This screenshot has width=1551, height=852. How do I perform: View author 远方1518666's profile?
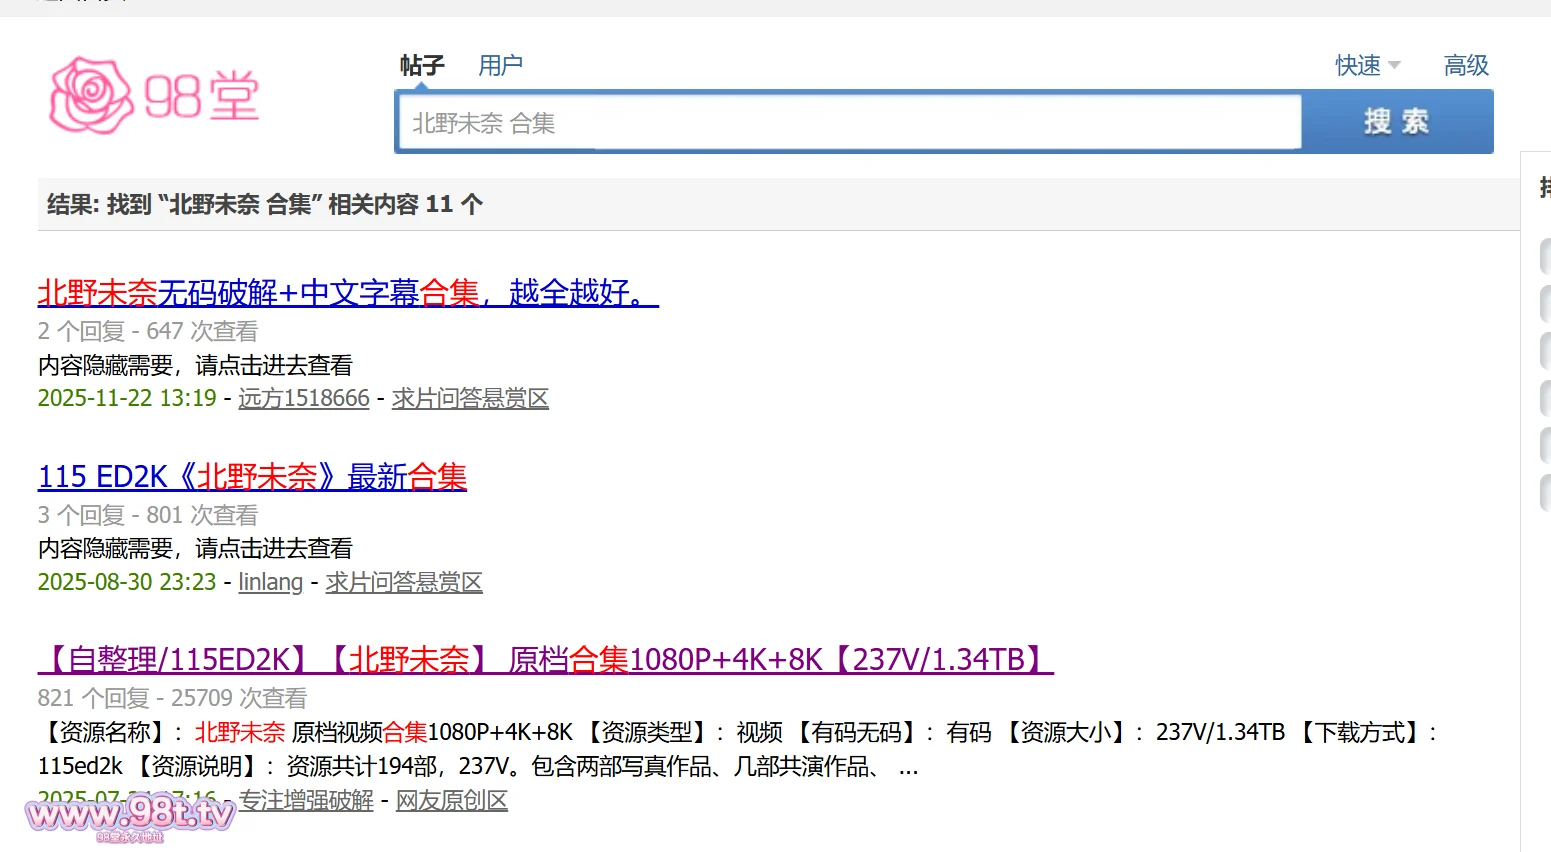coord(304,399)
